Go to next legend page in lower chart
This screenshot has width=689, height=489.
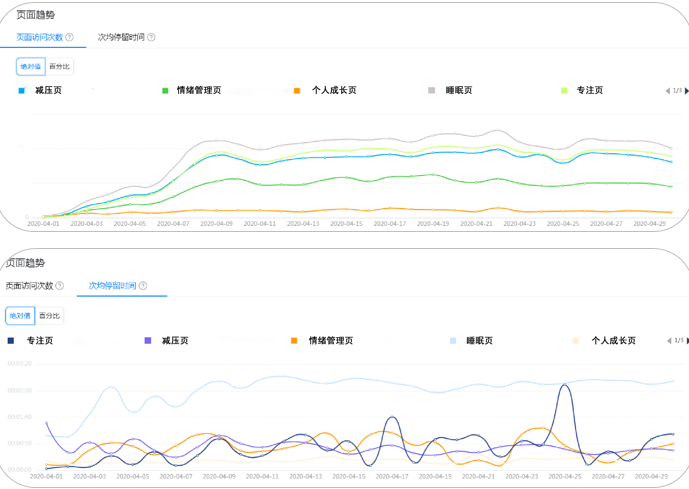(x=685, y=341)
